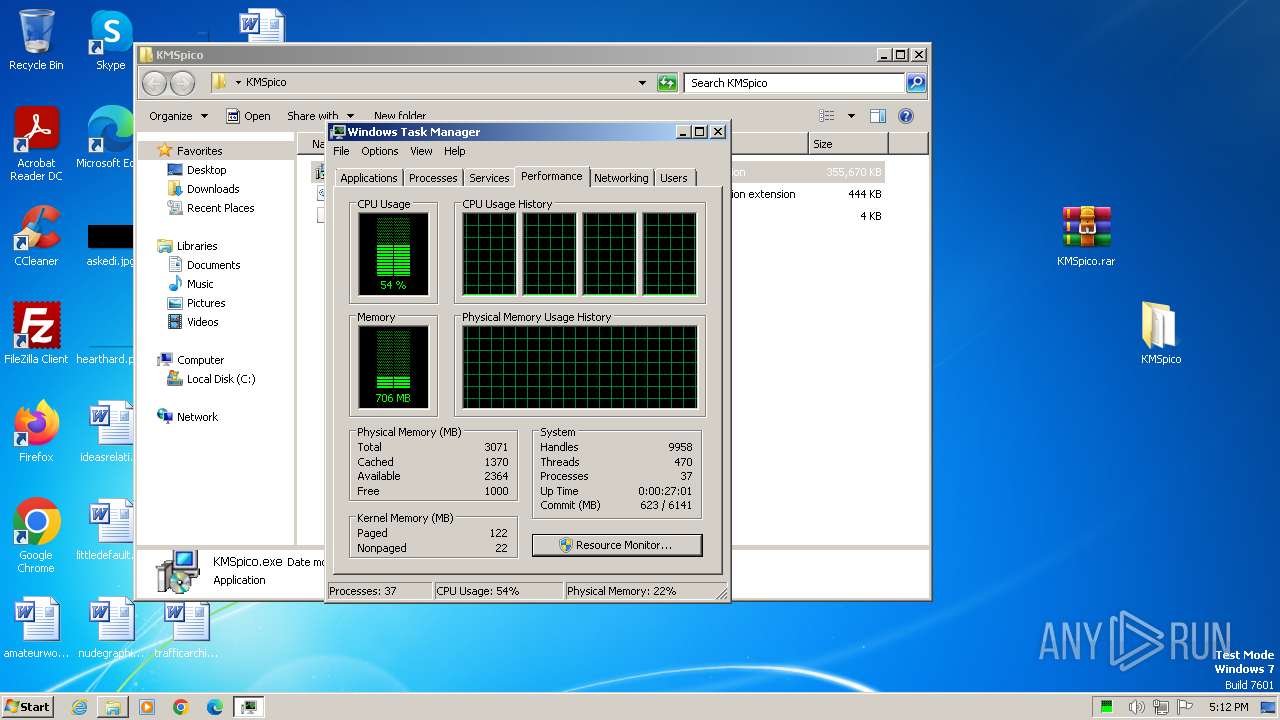Click the Chrome taskbar icon

tap(181, 707)
